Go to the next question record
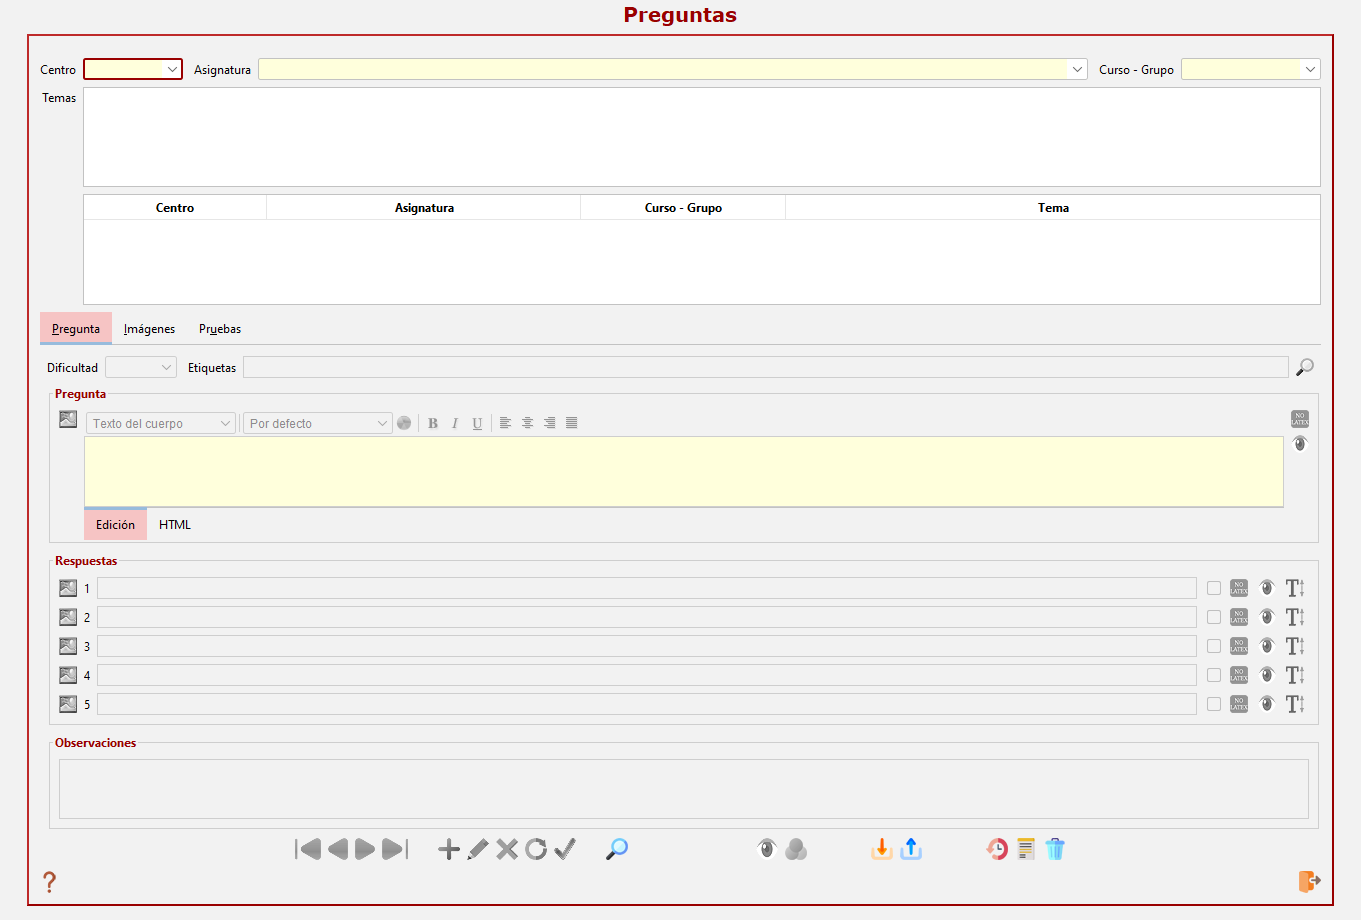 (x=365, y=849)
